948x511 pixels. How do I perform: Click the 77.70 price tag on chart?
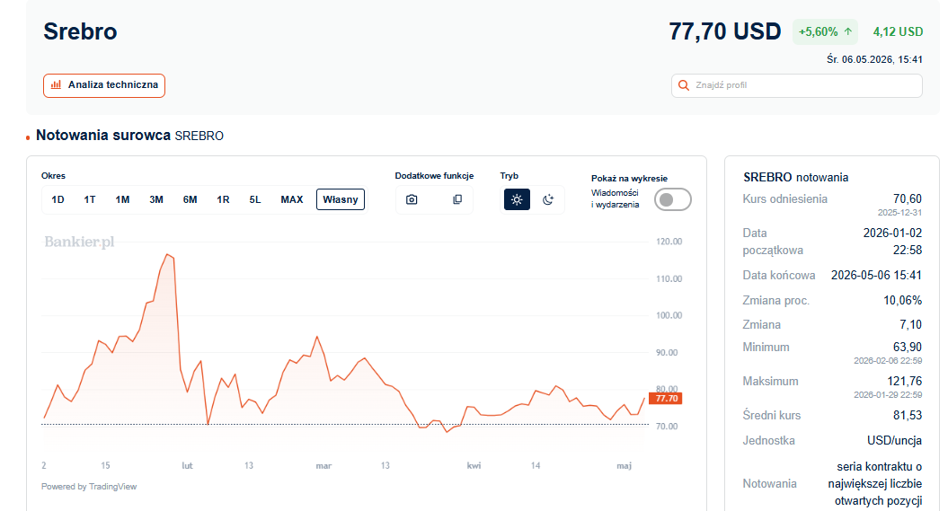665,399
